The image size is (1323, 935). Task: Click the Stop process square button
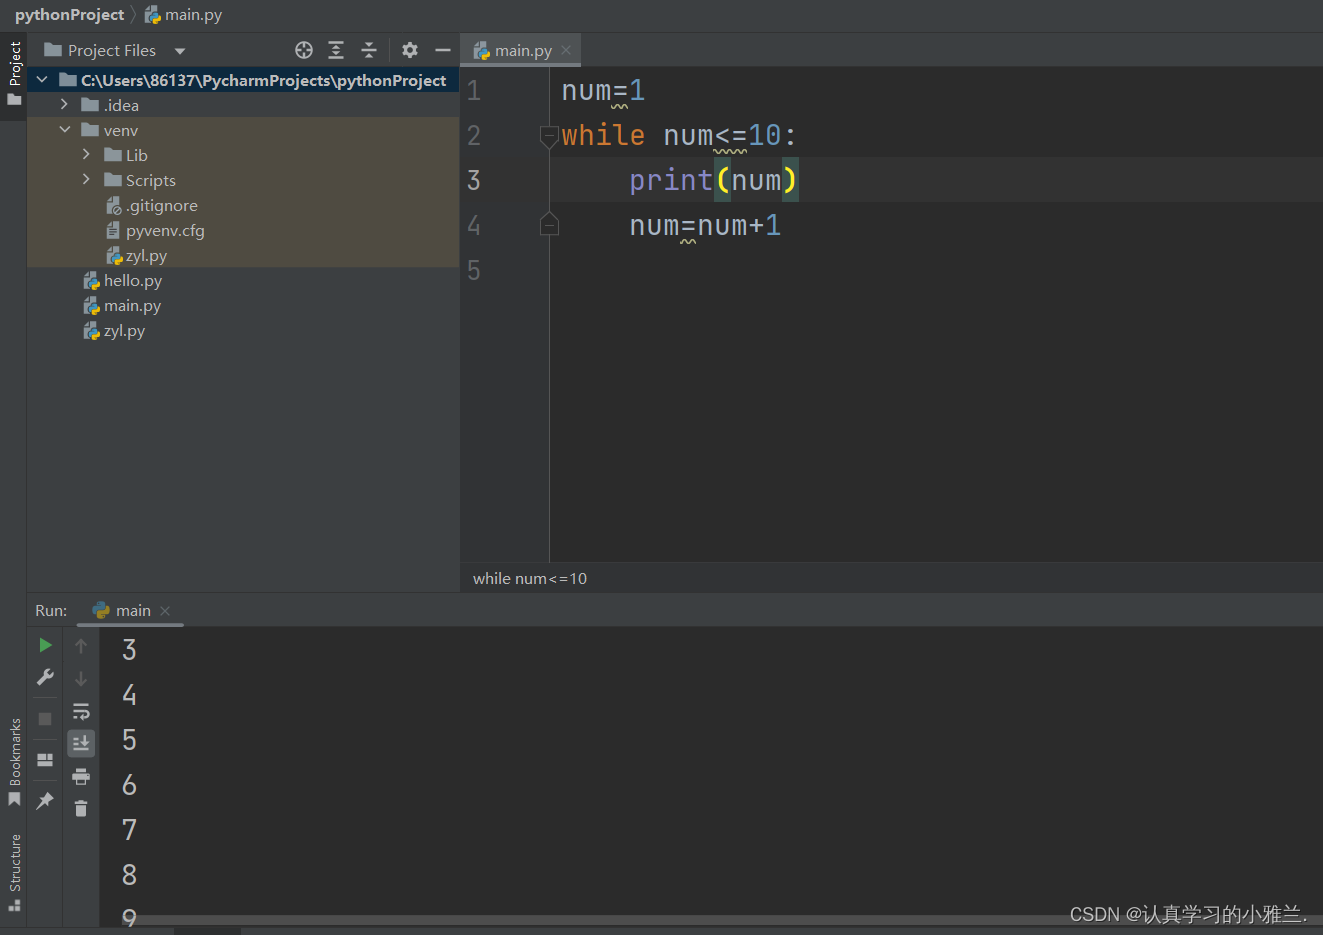pos(45,719)
